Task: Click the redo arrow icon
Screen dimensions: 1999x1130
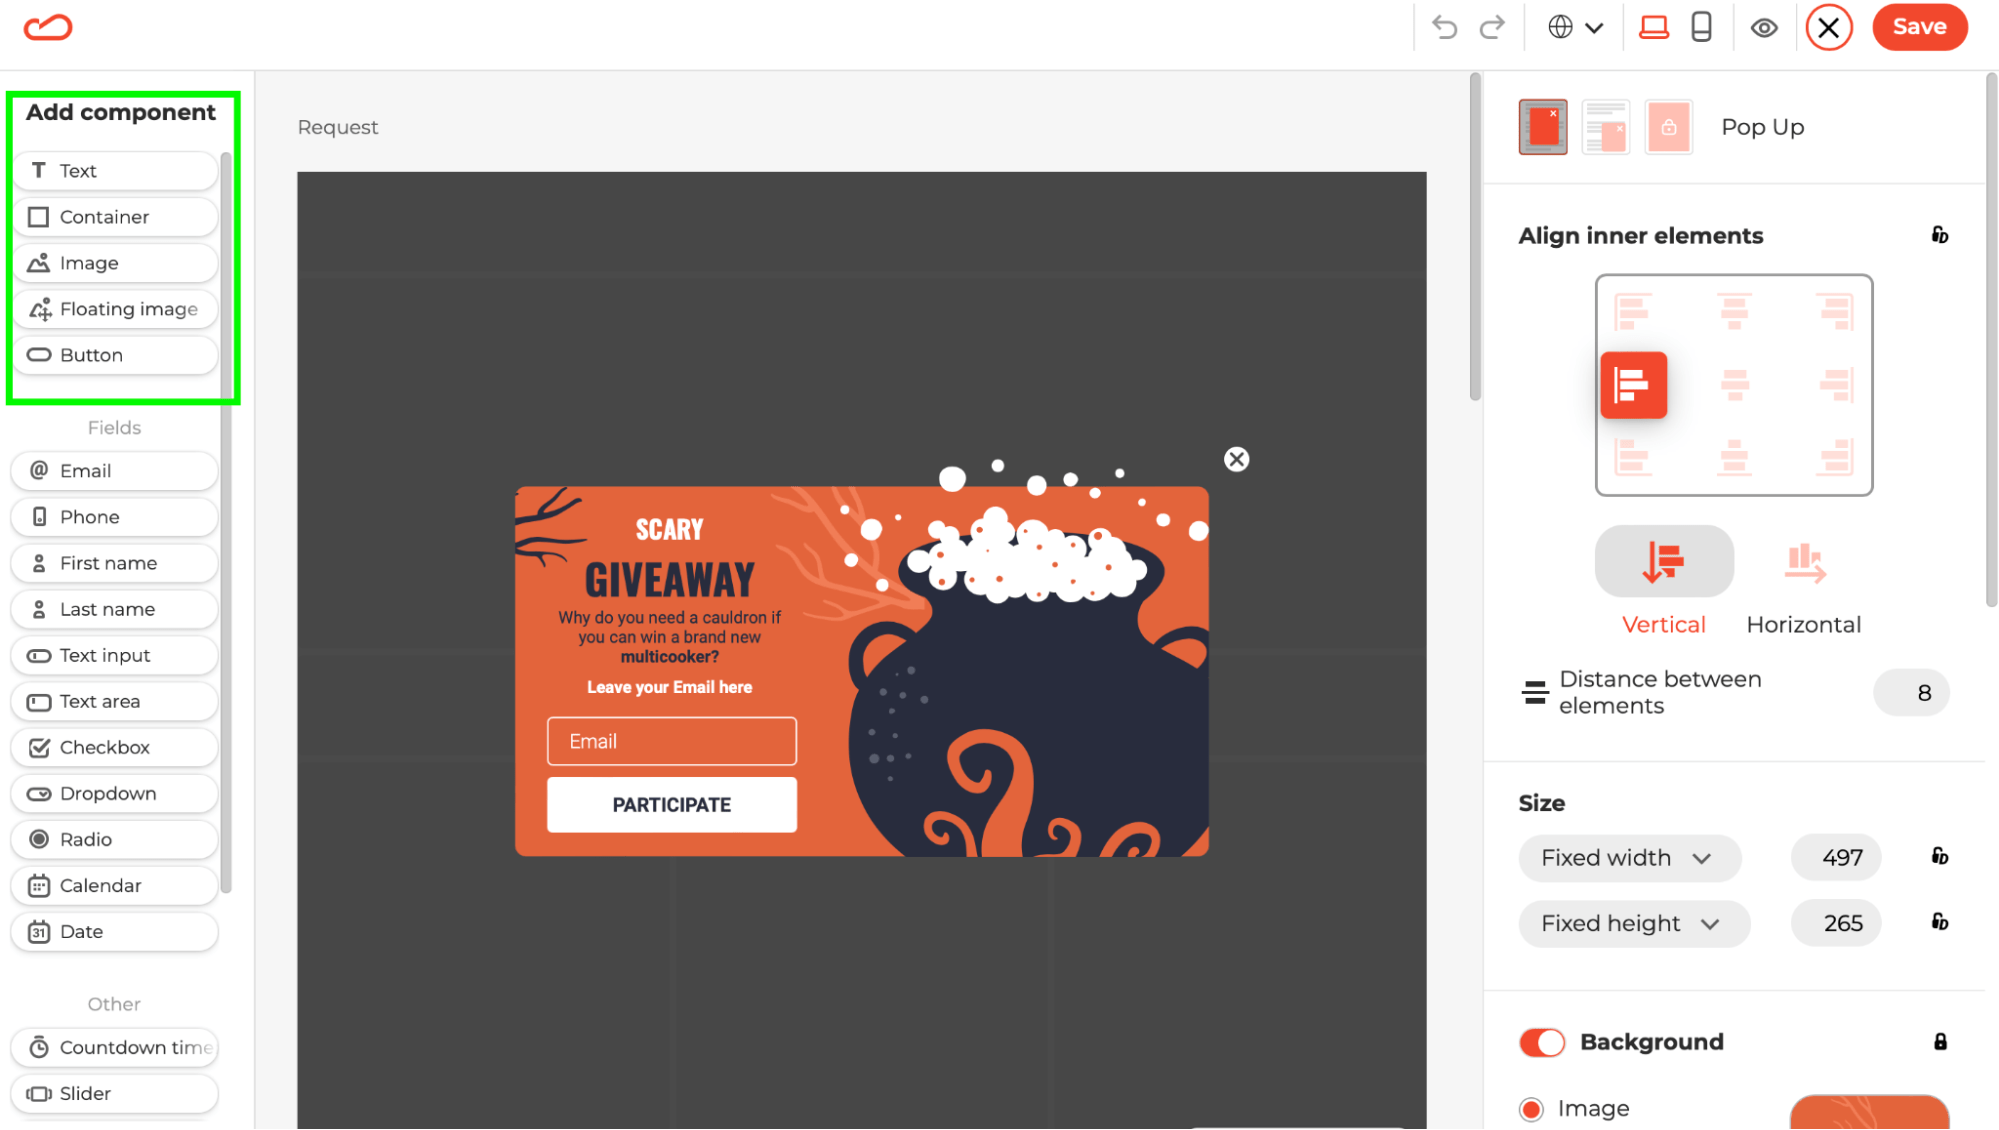Action: 1492,27
